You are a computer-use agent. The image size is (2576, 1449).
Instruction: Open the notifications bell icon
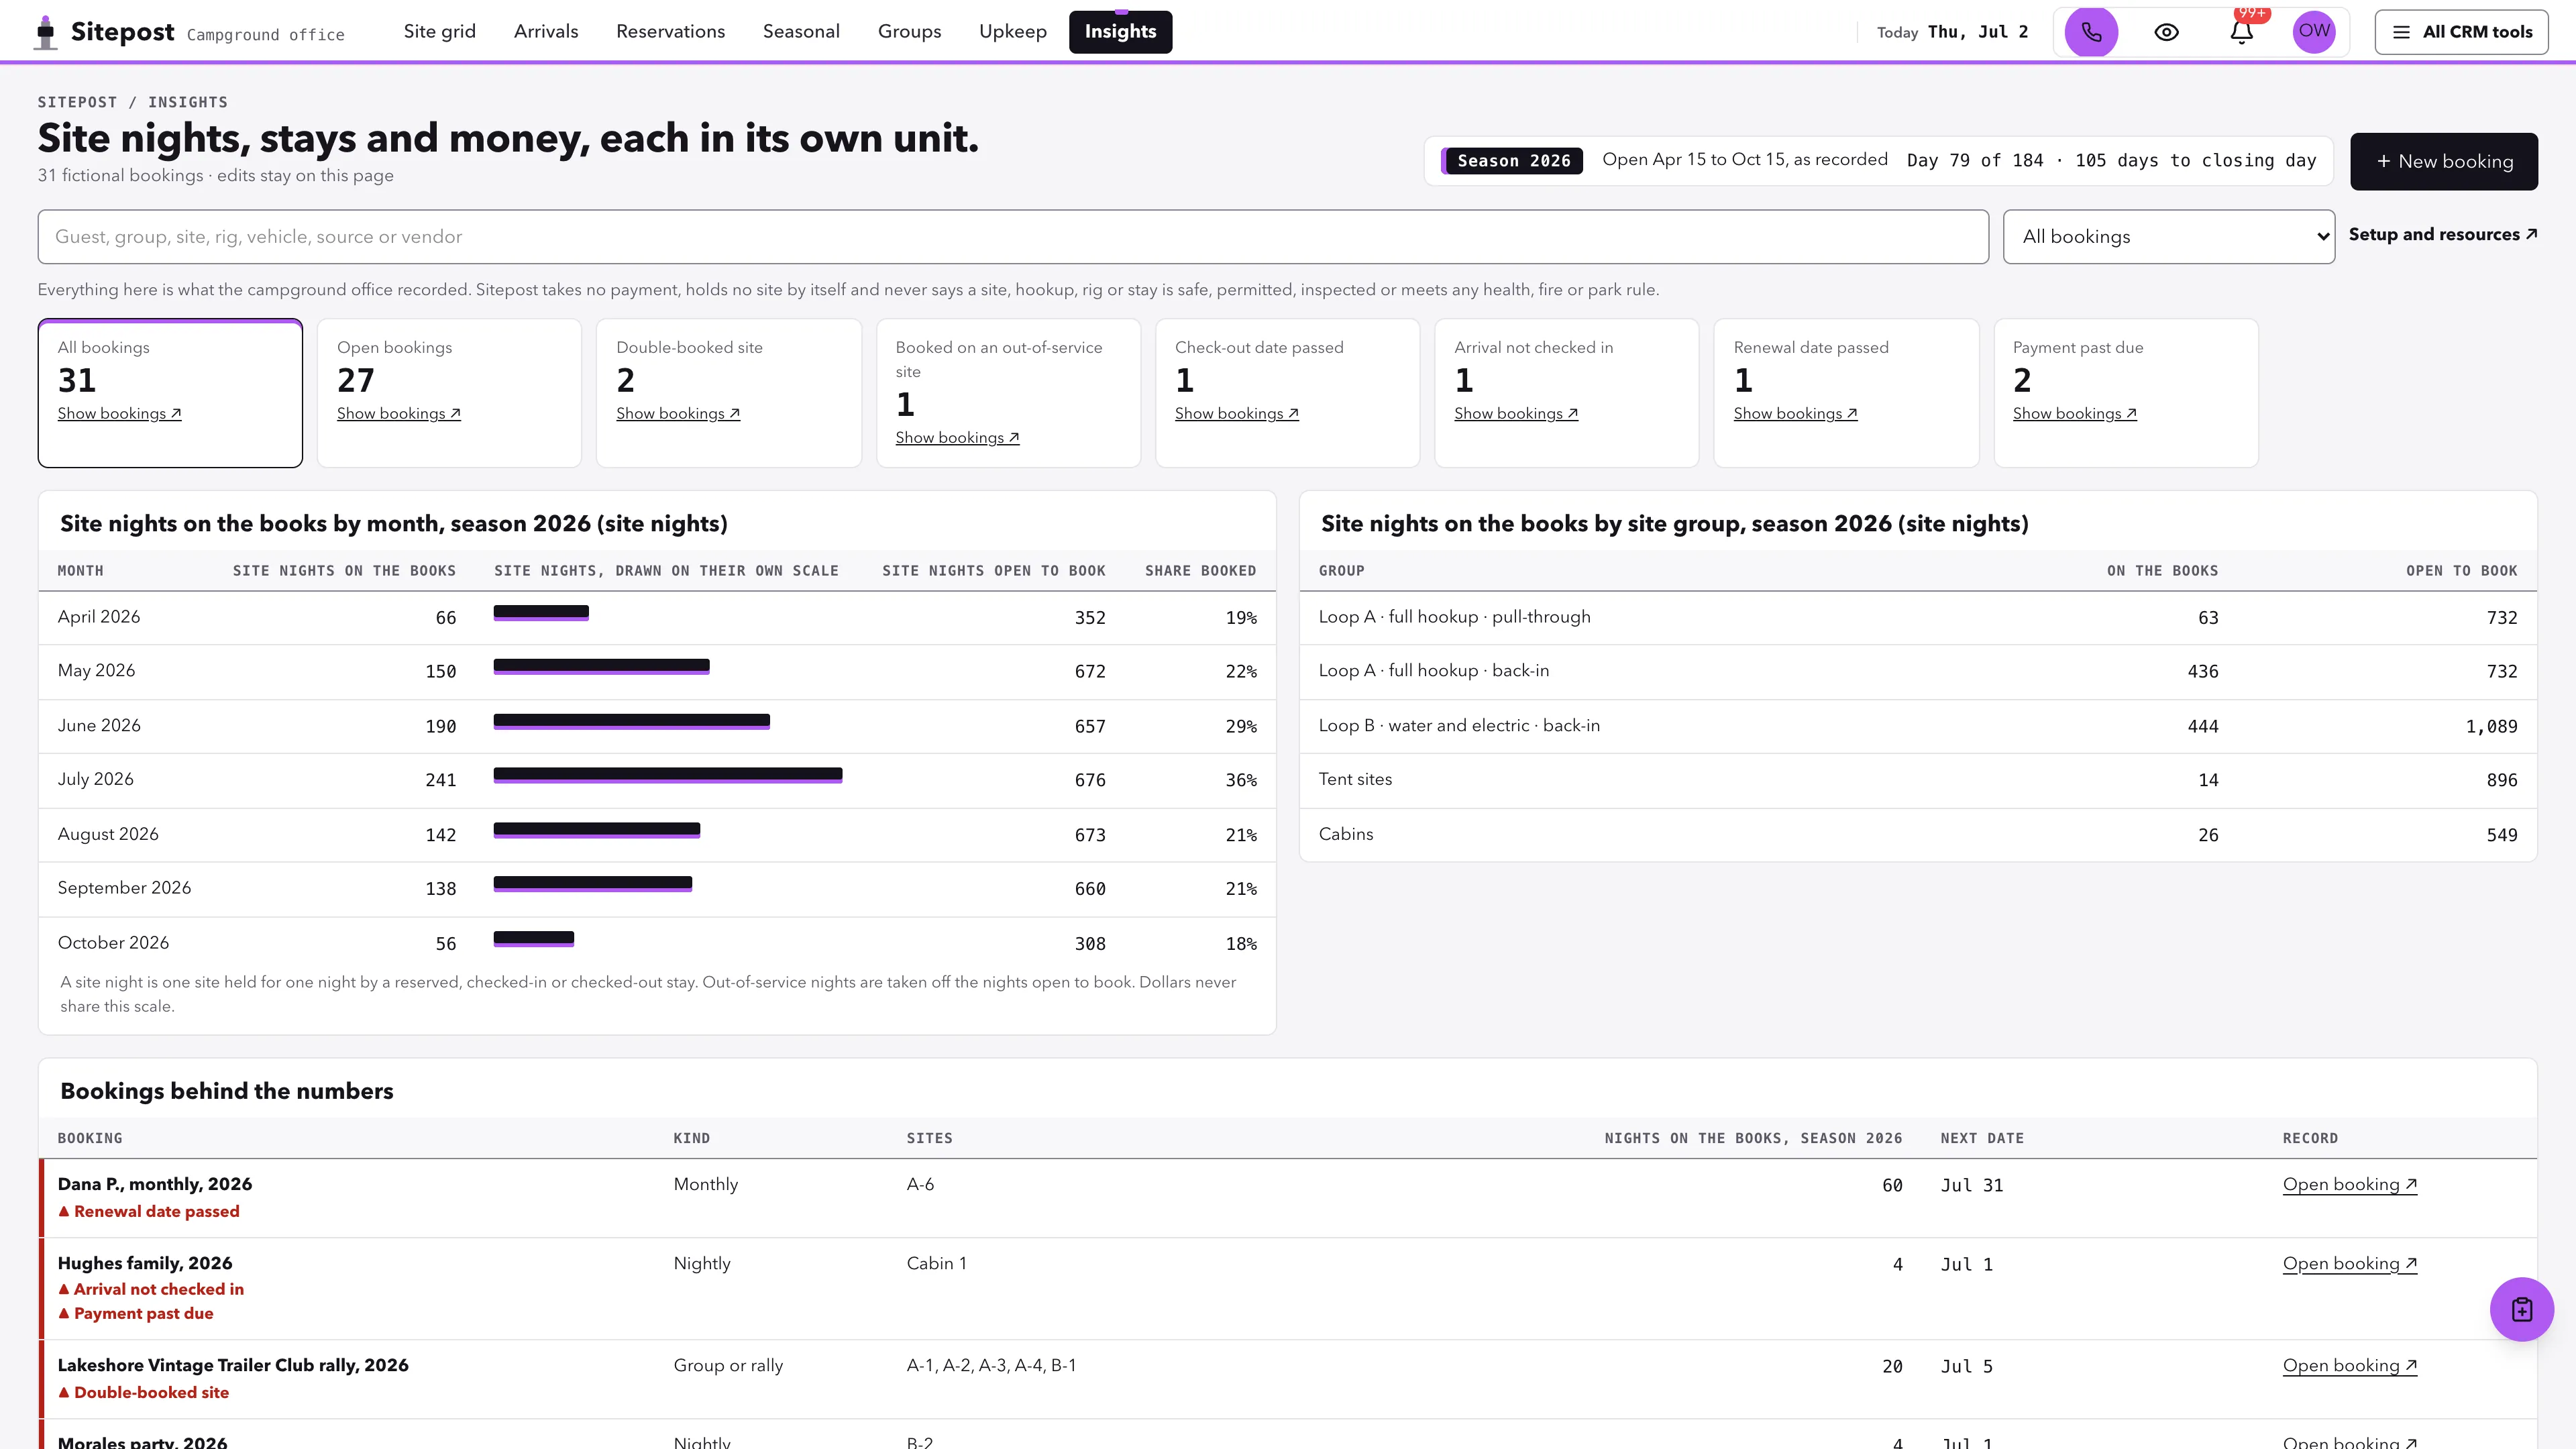2241,33
